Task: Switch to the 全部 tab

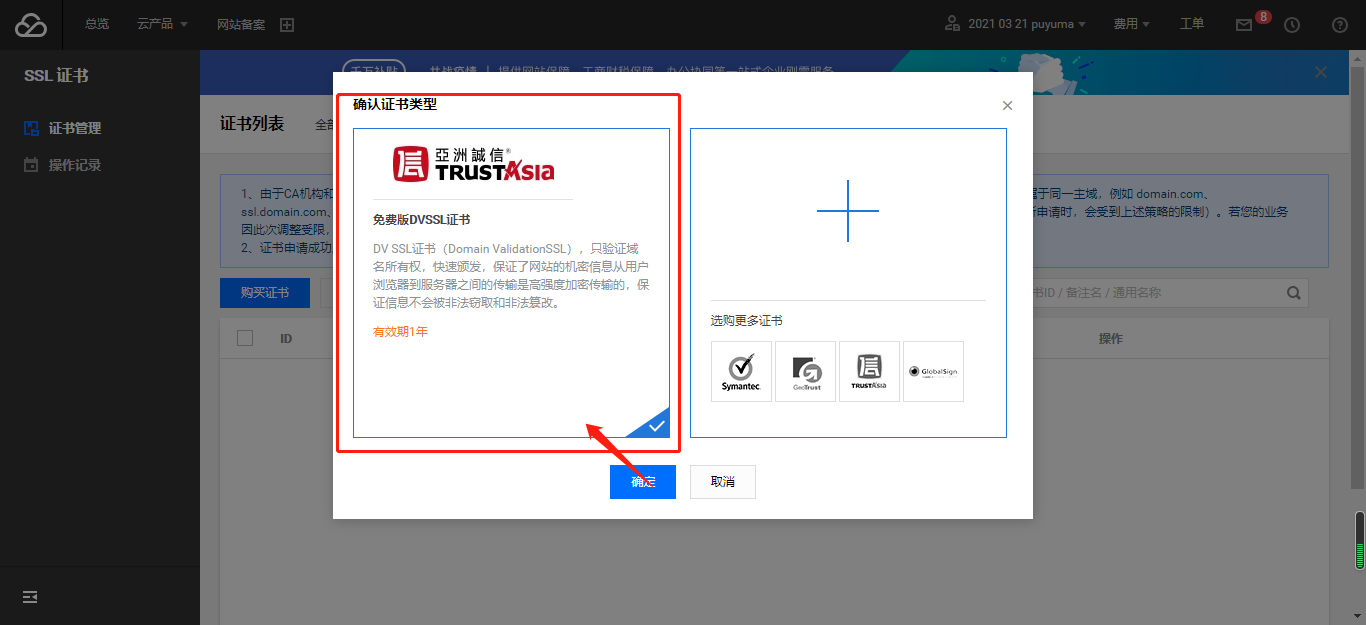Action: tap(323, 124)
